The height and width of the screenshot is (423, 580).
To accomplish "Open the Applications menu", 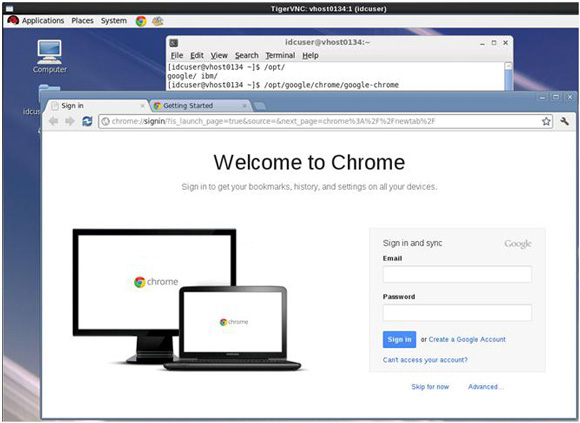I will [43, 21].
